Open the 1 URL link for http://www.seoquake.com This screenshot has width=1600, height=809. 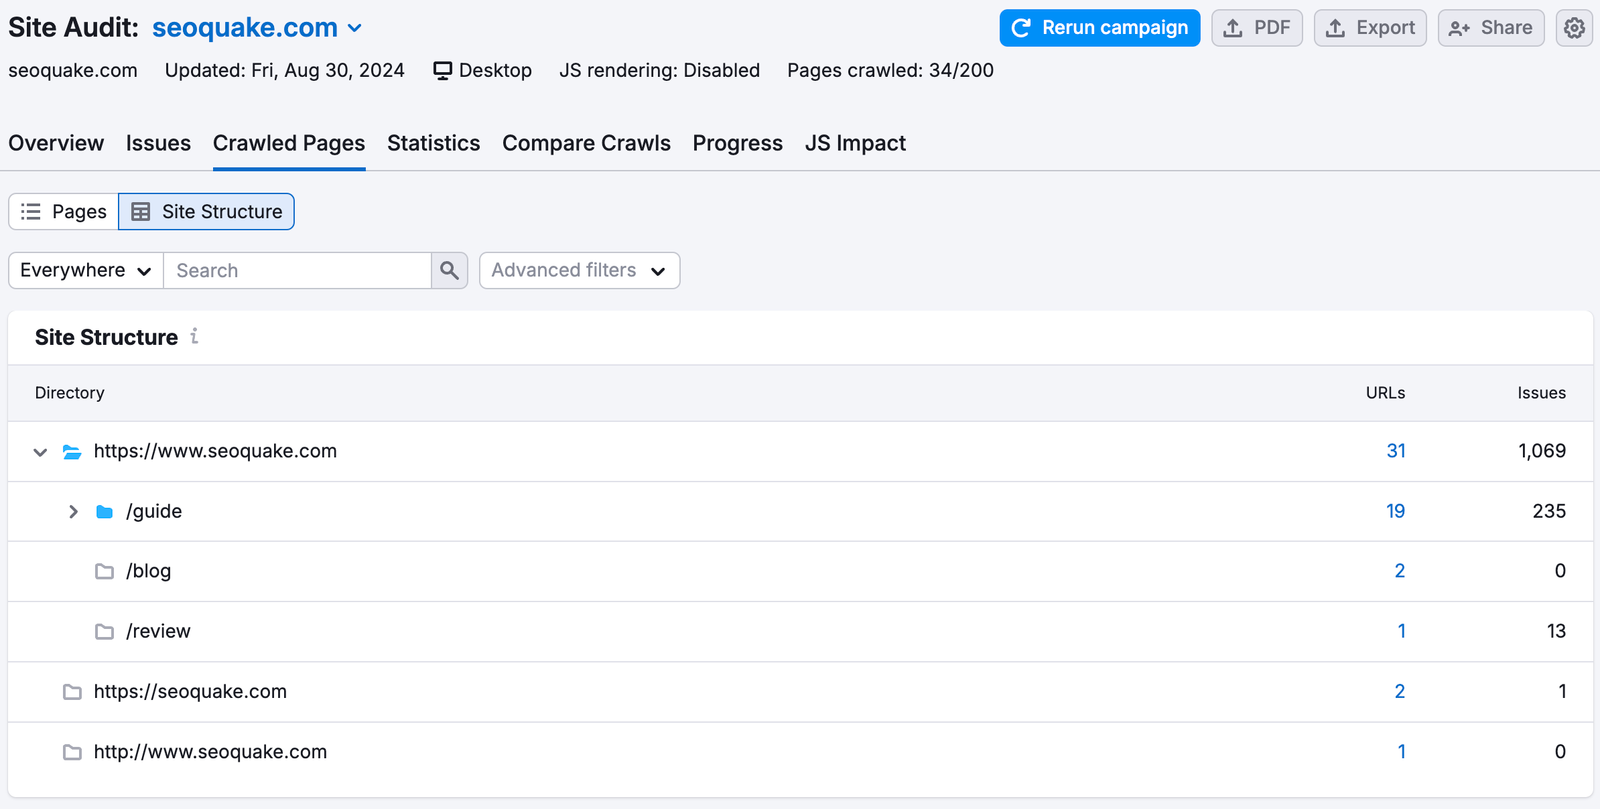tap(1402, 751)
